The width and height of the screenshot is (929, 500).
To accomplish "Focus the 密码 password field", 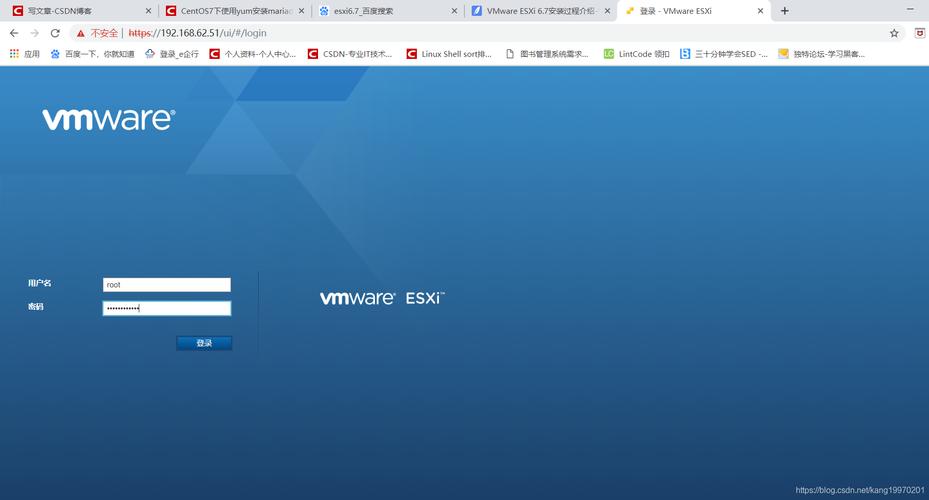I will [x=166, y=308].
